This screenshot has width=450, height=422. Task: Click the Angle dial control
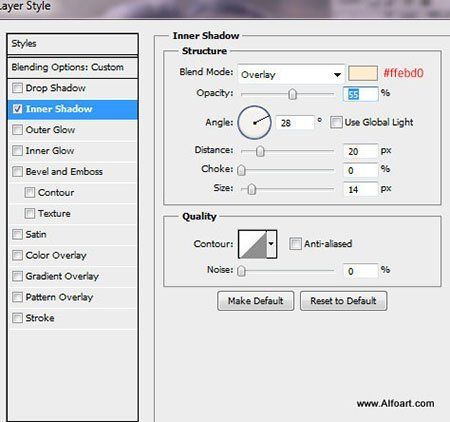tap(254, 122)
